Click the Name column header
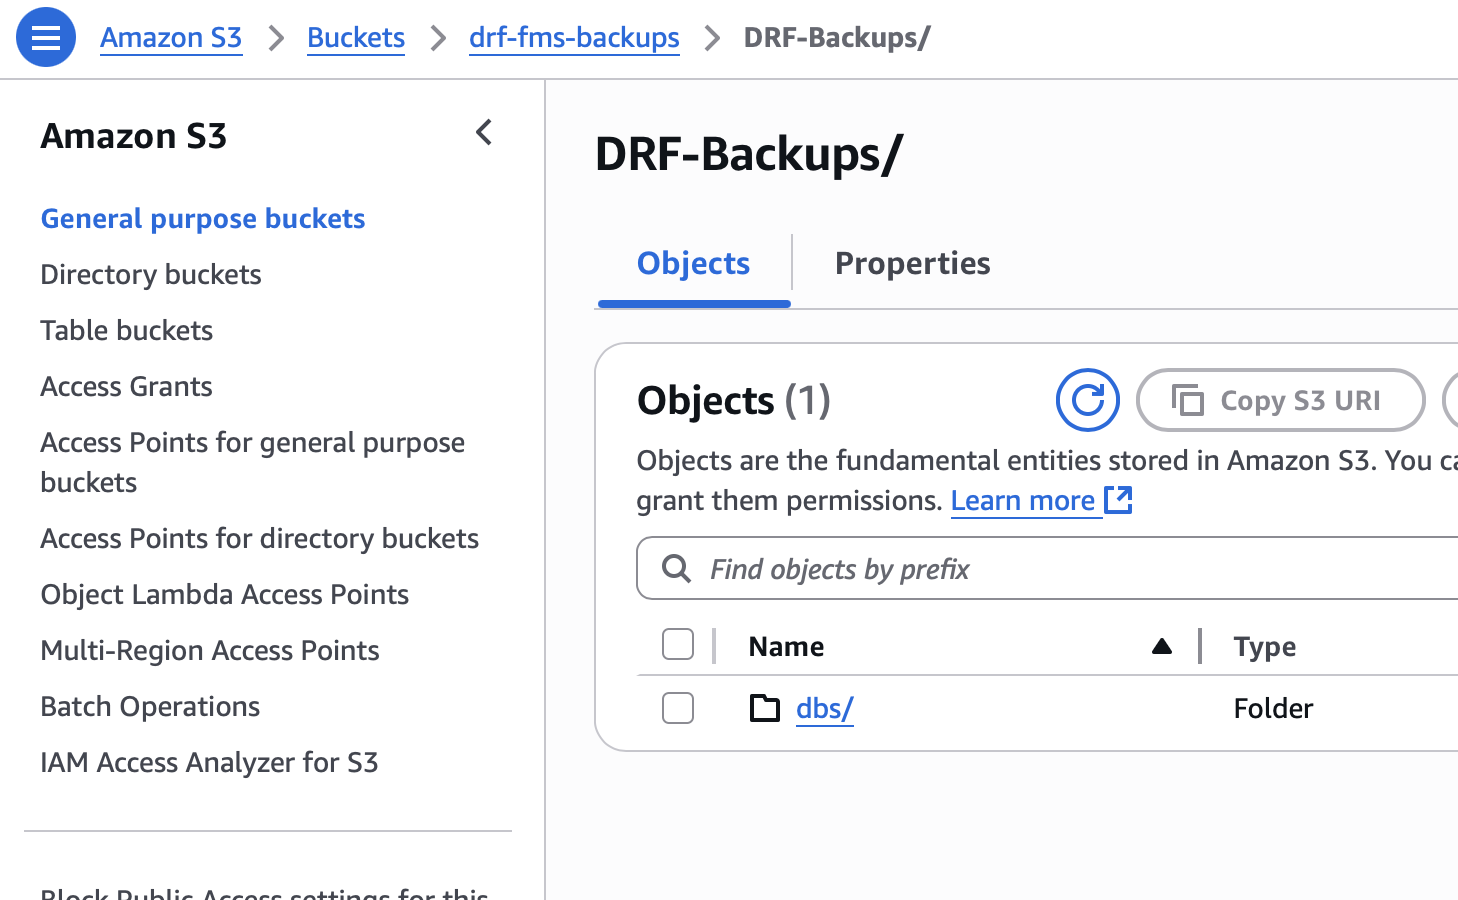Viewport: 1458px width, 900px height. pos(787,646)
